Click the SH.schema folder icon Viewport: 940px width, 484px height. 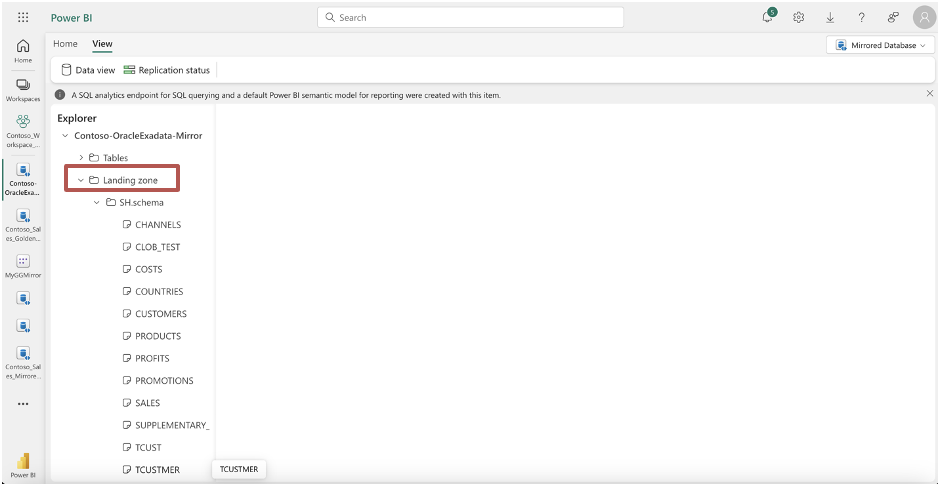click(x=110, y=203)
